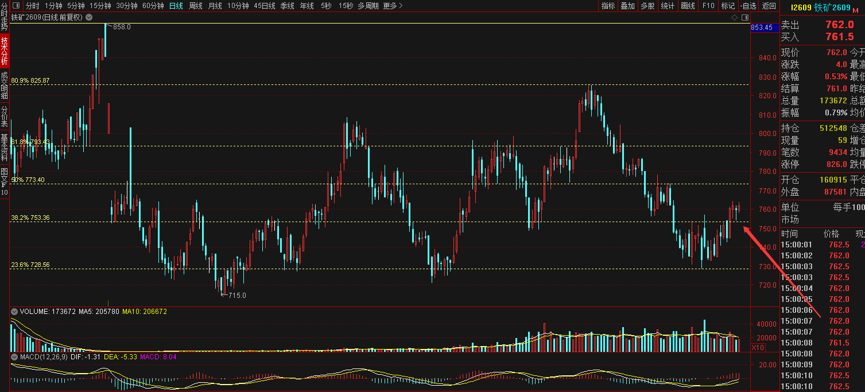Image resolution: width=865 pixels, height=392 pixels.
Task: Open 多股 multi-stock view
Action: (648, 6)
